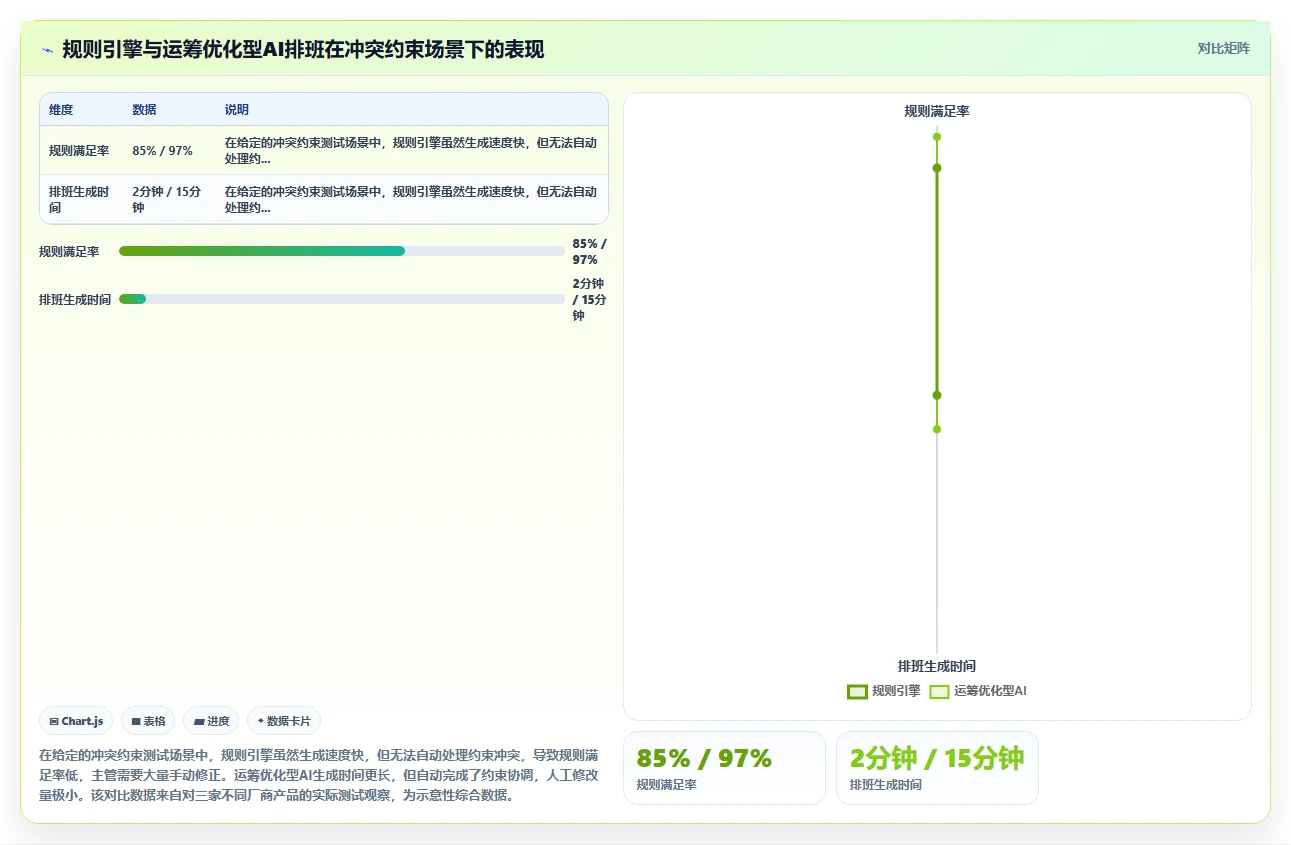The height and width of the screenshot is (845, 1291).
Task: Click the 规则引擎 legend color box
Action: pos(857,691)
